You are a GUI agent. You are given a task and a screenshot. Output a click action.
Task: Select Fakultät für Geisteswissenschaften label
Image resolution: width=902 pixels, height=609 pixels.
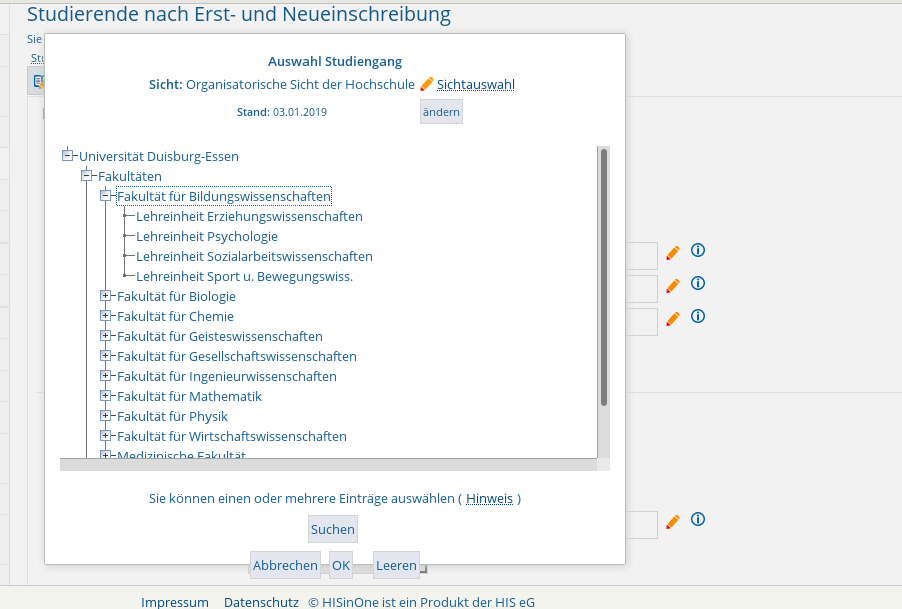pos(220,336)
